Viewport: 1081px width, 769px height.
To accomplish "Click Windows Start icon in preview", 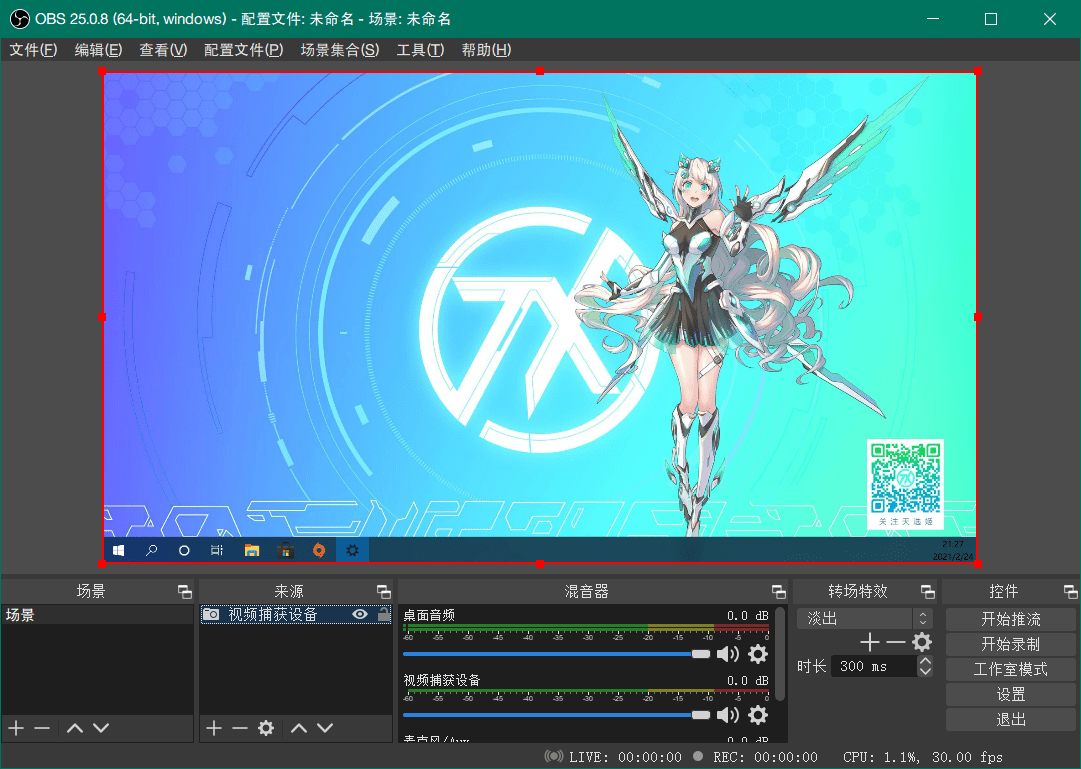I will click(119, 550).
